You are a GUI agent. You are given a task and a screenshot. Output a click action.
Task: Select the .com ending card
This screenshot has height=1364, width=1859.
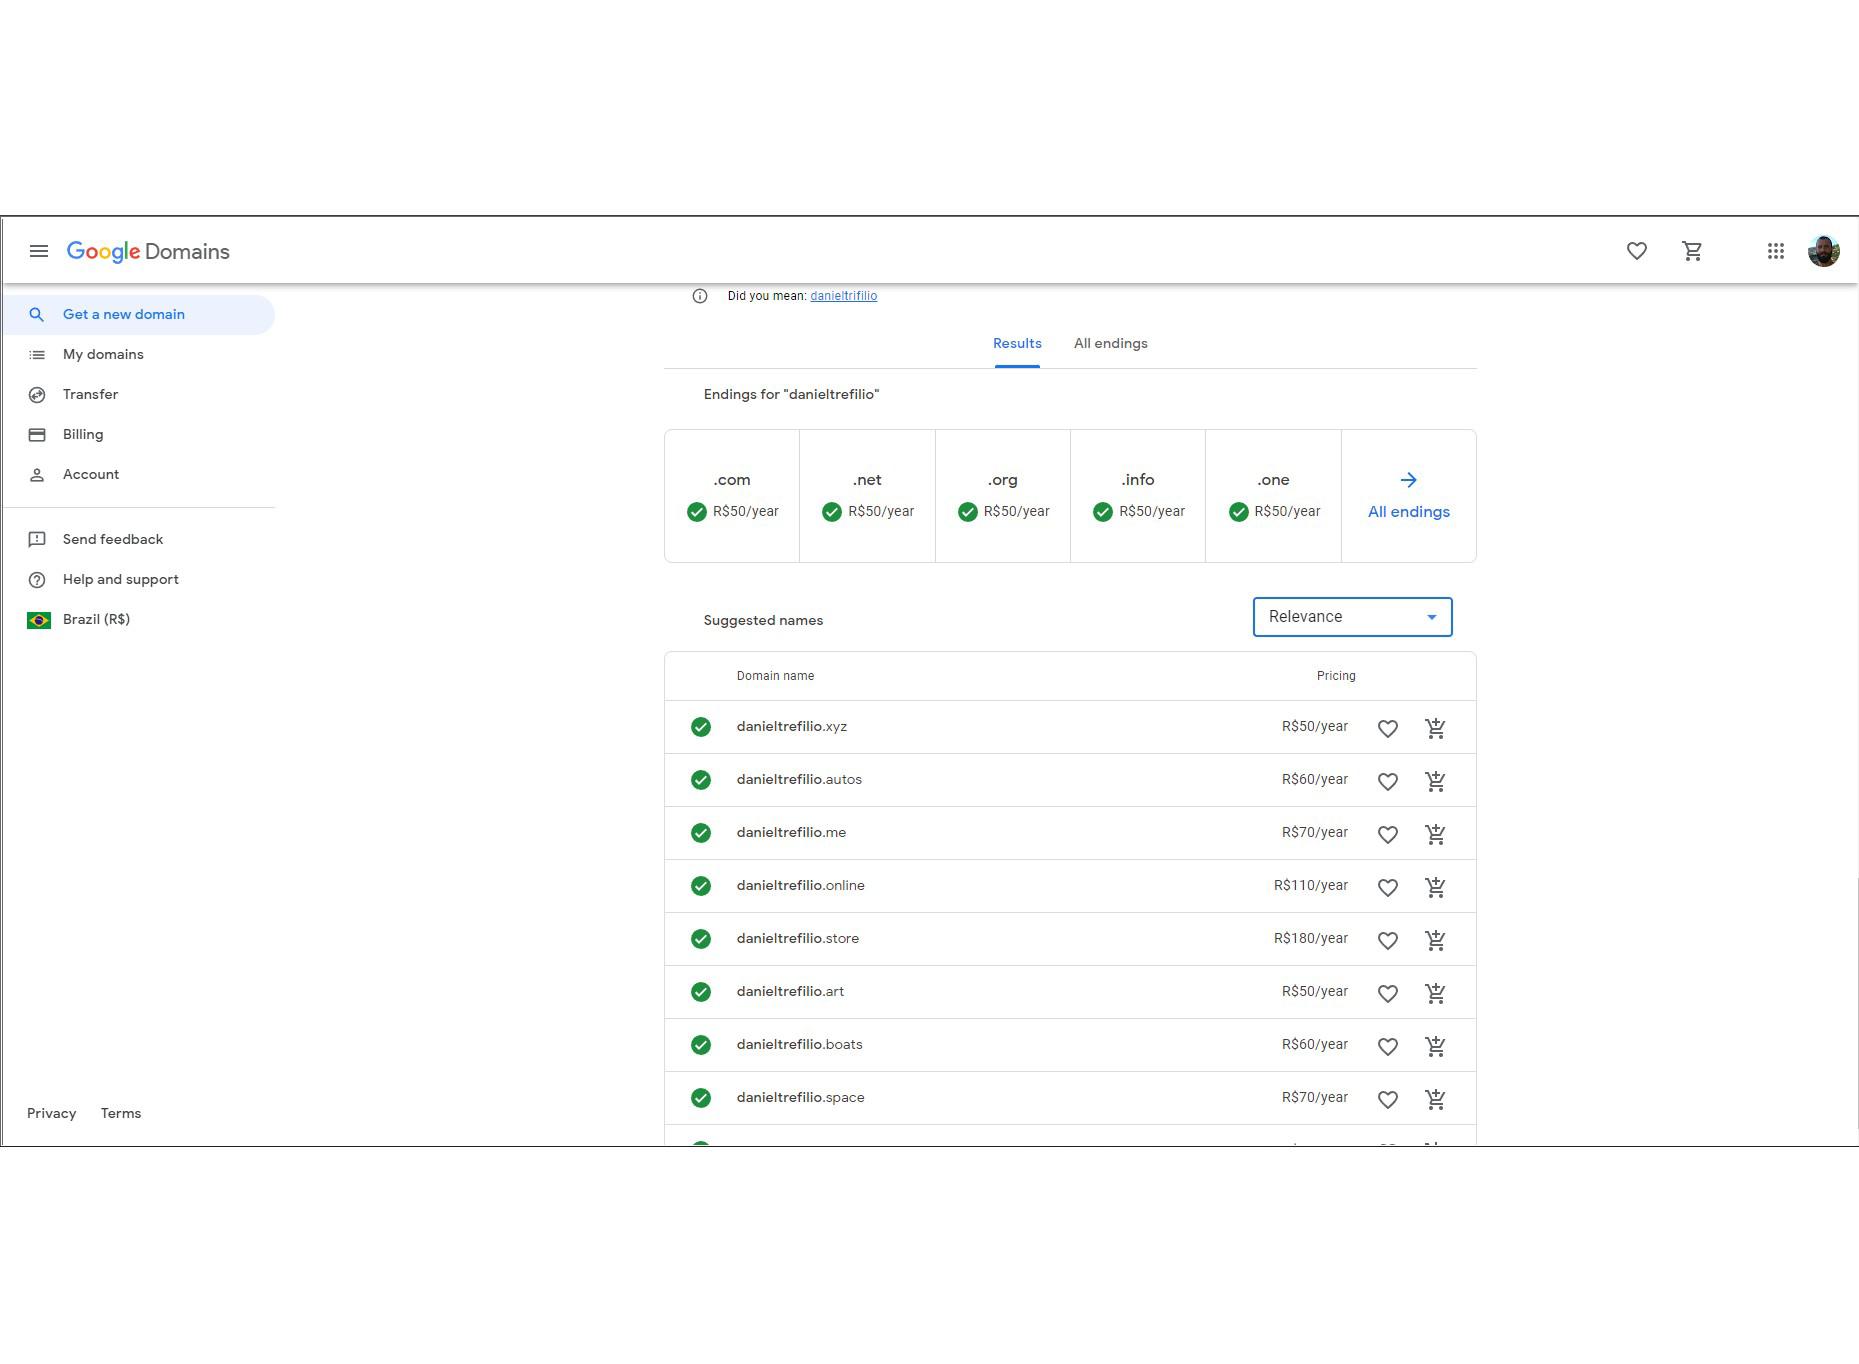[x=732, y=496]
